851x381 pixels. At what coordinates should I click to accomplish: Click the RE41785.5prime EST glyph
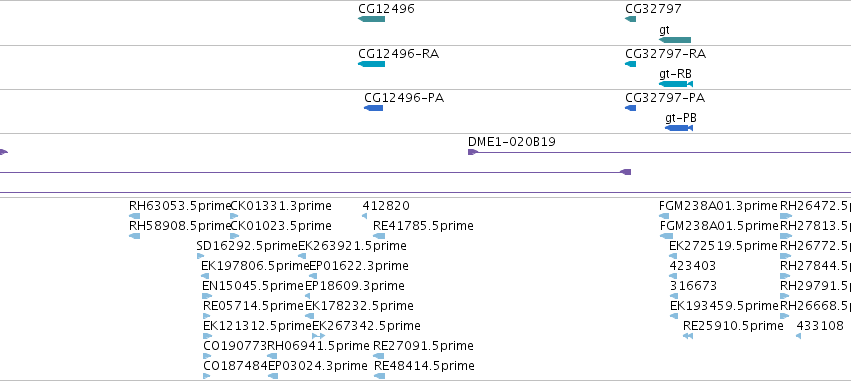pyautogui.click(x=379, y=236)
